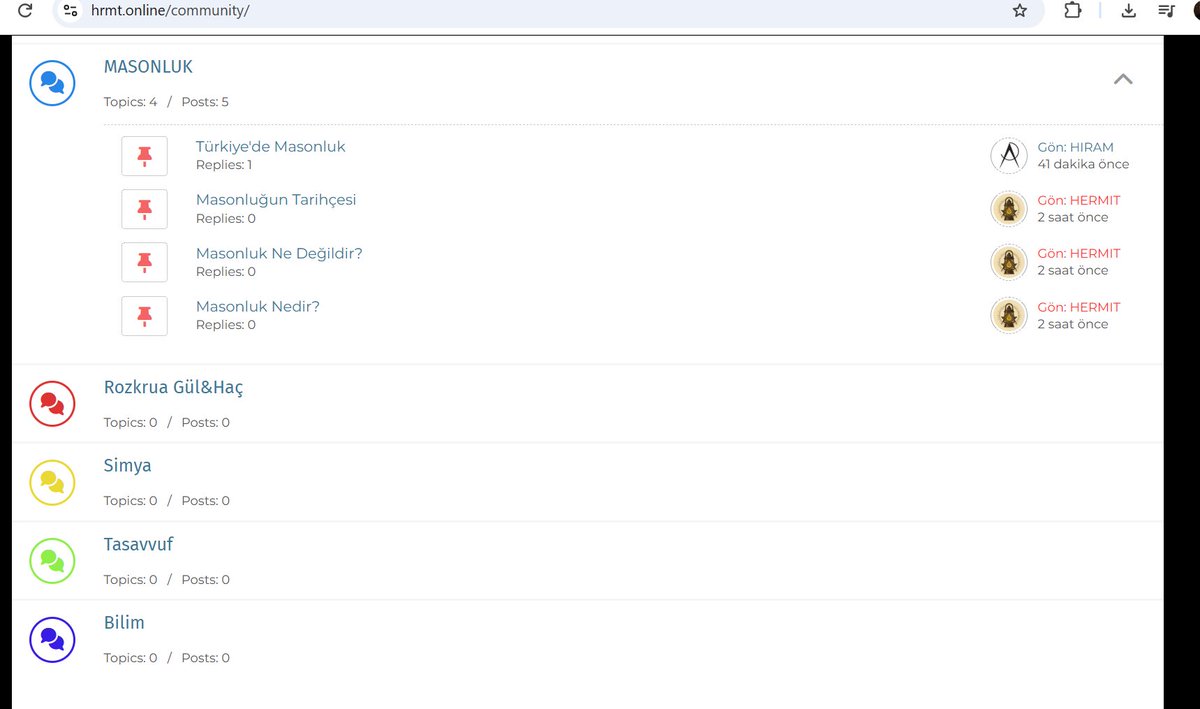Click 'Topics: 4' under MASONLUK
This screenshot has height=709, width=1200.
tap(131, 102)
